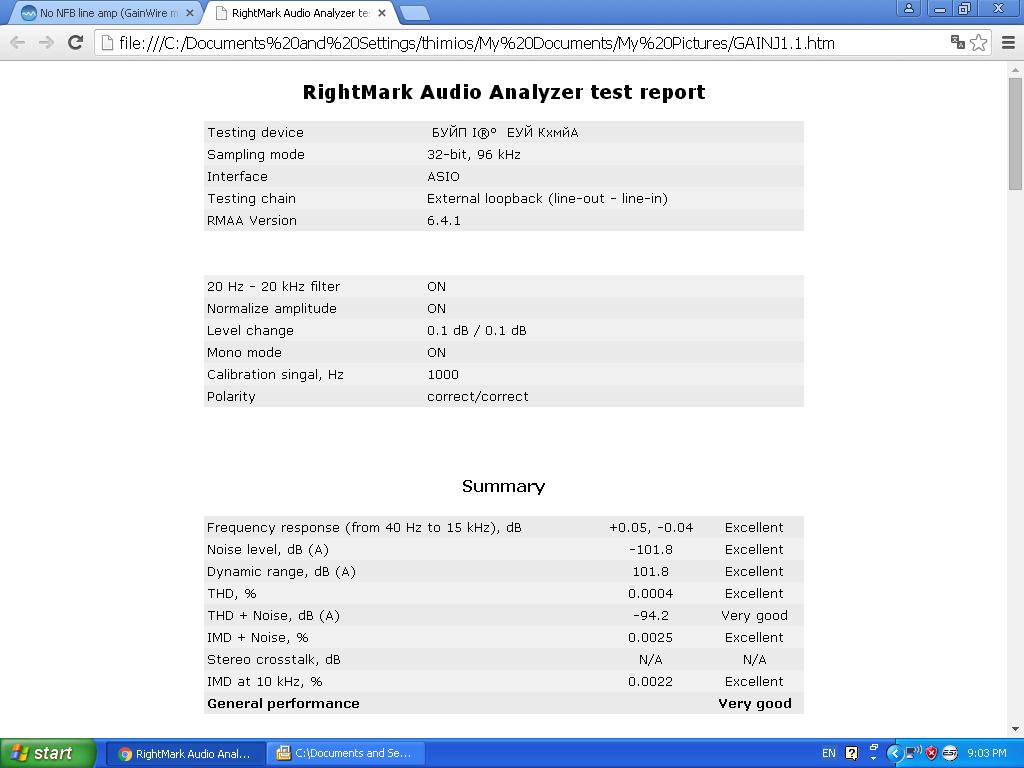The width and height of the screenshot is (1024, 768).
Task: Click the 'ASIO' interface value
Action: tap(443, 177)
